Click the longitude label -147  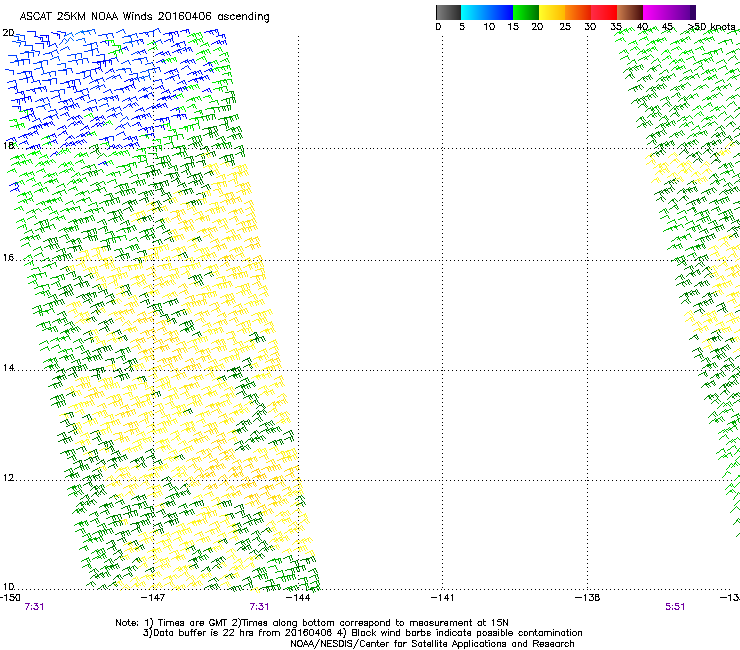point(153,598)
